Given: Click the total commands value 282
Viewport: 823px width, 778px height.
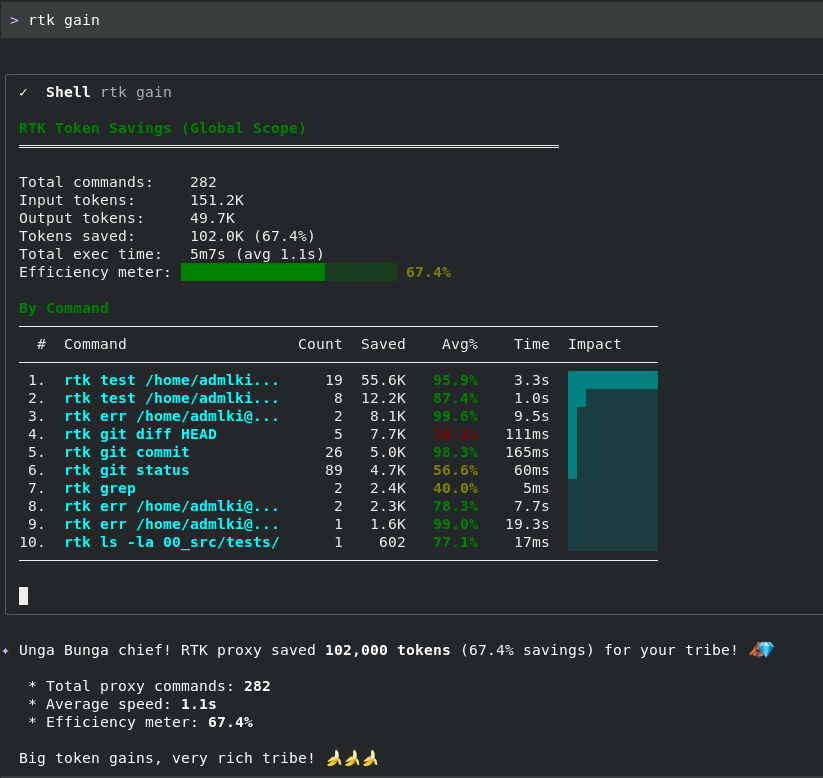Looking at the screenshot, I should click(203, 182).
